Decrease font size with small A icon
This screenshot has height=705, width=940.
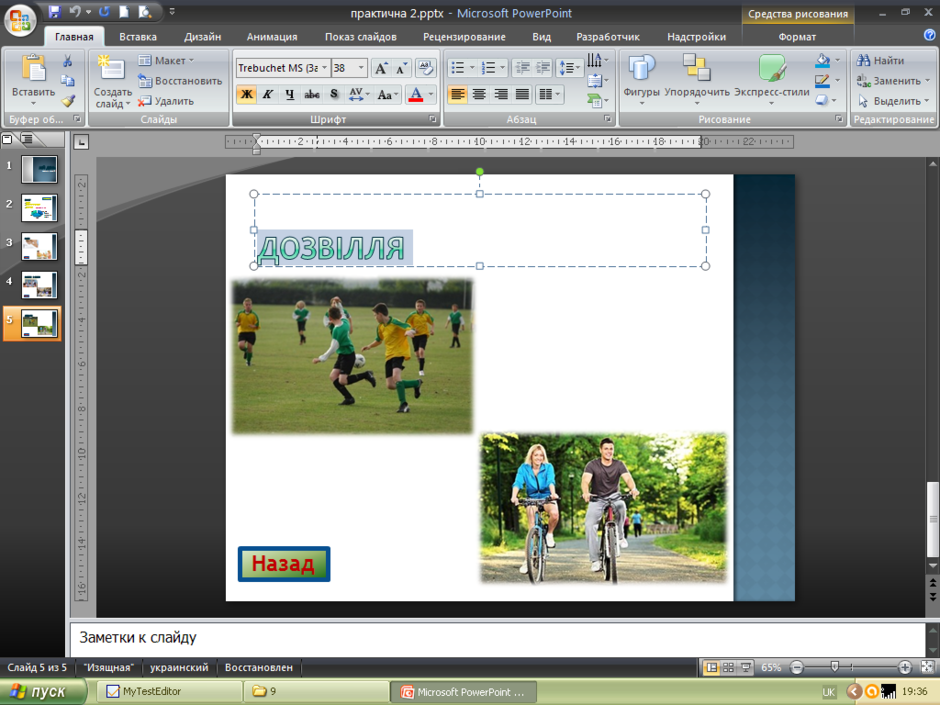402,68
